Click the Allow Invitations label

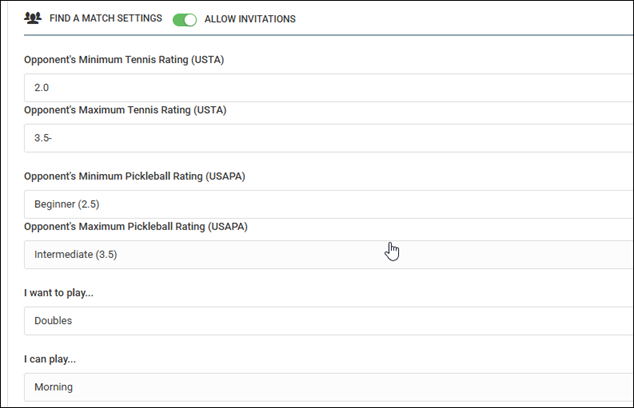(x=250, y=19)
